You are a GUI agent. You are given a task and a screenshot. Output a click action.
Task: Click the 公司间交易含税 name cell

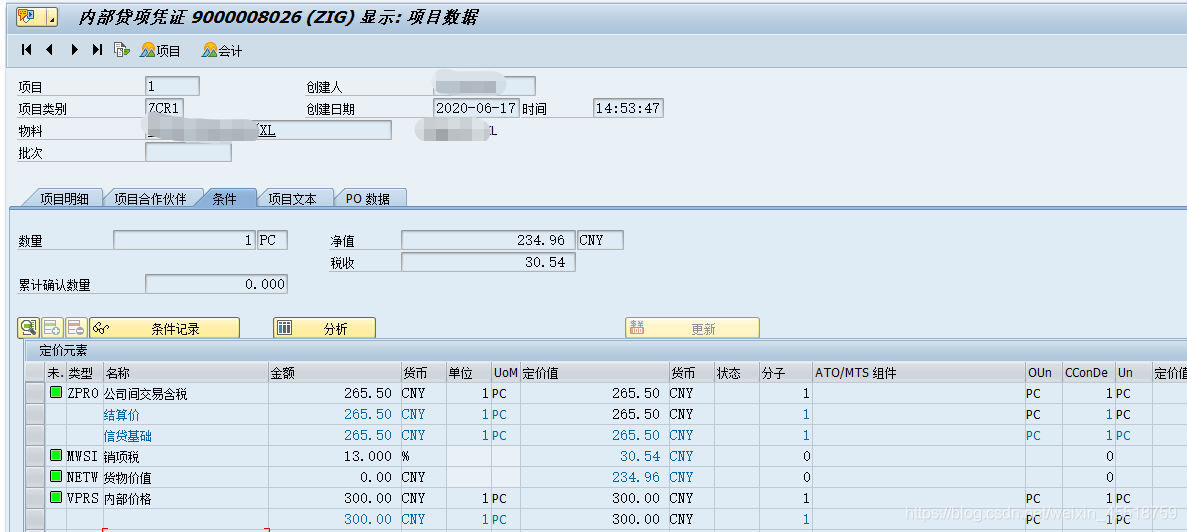[x=185, y=394]
